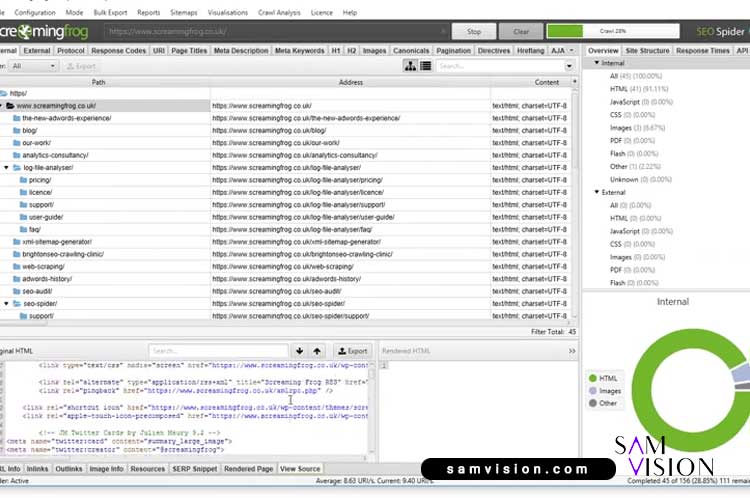The image size is (750, 500).
Task: Sort by the Path column header
Action: click(98, 82)
